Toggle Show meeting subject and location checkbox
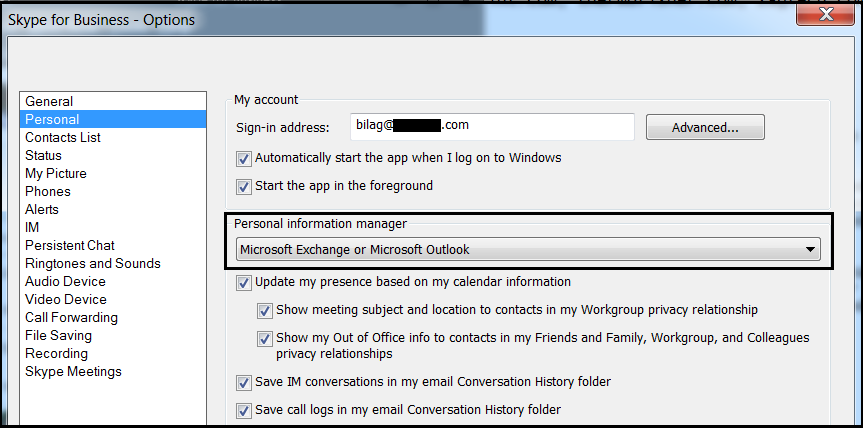The width and height of the screenshot is (863, 428). (265, 311)
